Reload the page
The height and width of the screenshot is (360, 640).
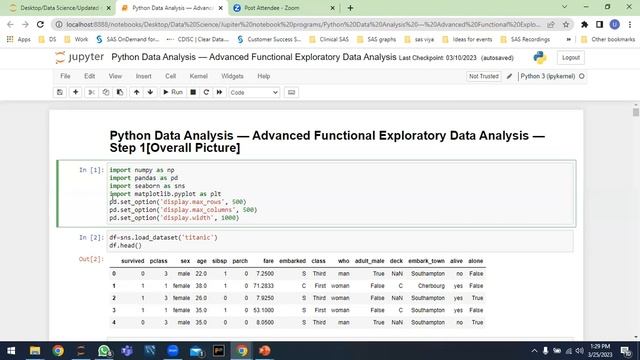(x=40, y=24)
